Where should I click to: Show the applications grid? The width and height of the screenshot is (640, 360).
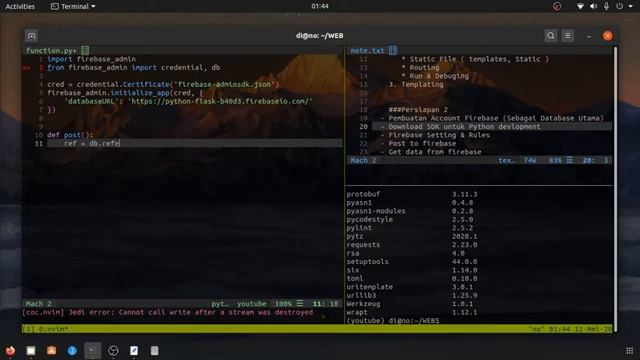[629, 351]
